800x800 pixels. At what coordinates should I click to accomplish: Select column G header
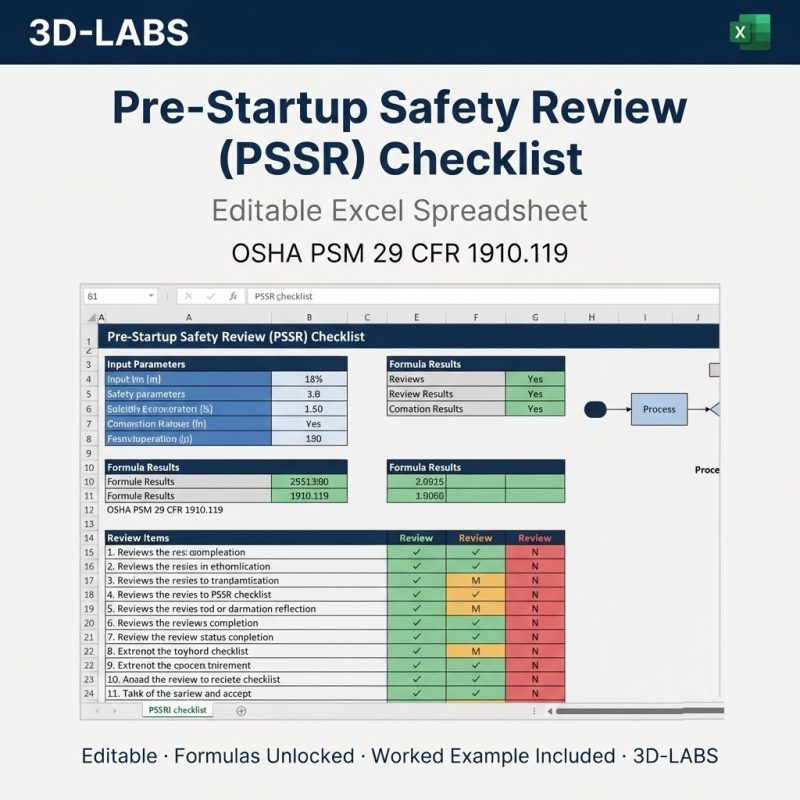coord(535,317)
